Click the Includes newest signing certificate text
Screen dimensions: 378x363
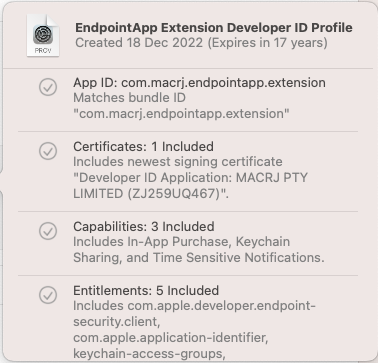[178, 162]
